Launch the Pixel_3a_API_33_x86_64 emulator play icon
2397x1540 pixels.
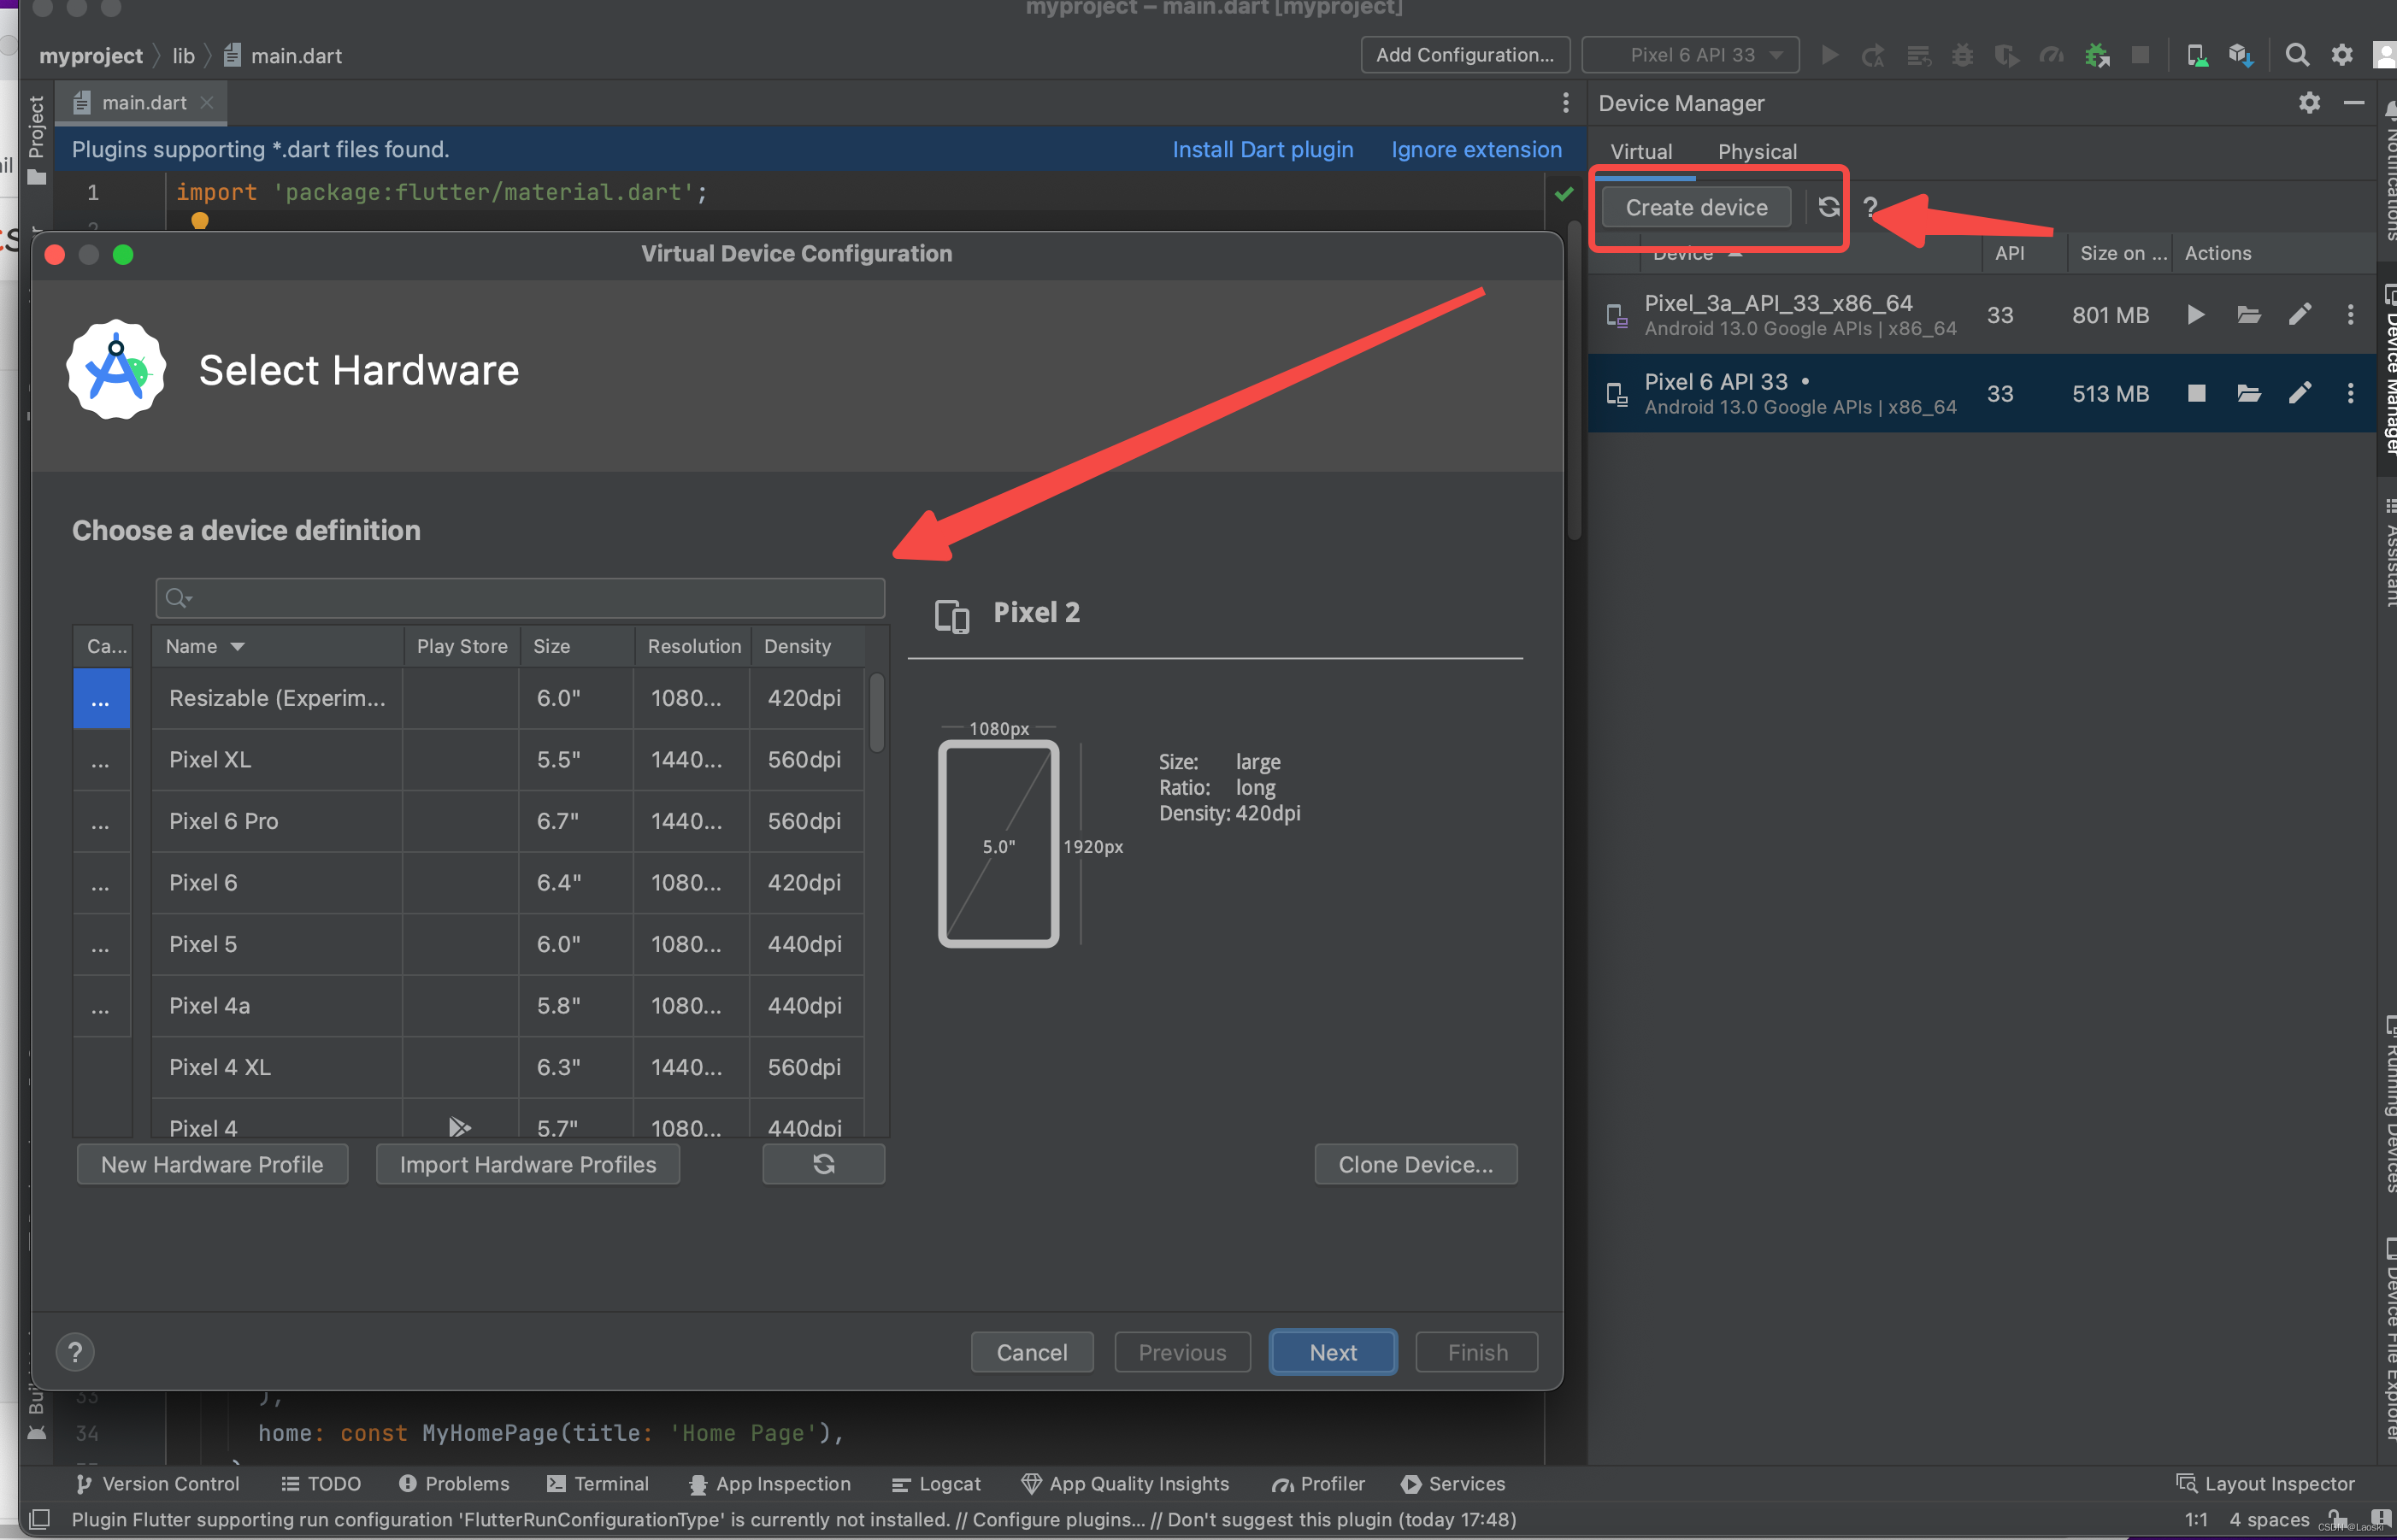pyautogui.click(x=2195, y=315)
